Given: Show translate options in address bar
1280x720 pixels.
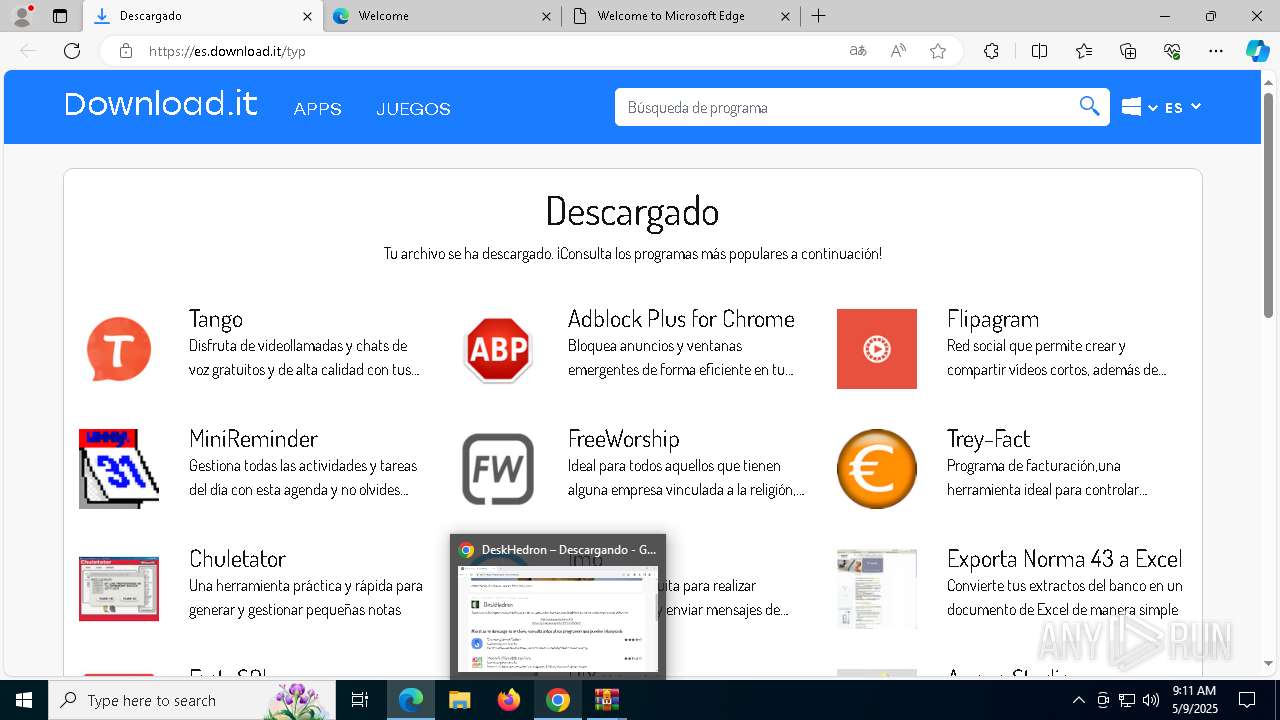Looking at the screenshot, I should (x=858, y=51).
